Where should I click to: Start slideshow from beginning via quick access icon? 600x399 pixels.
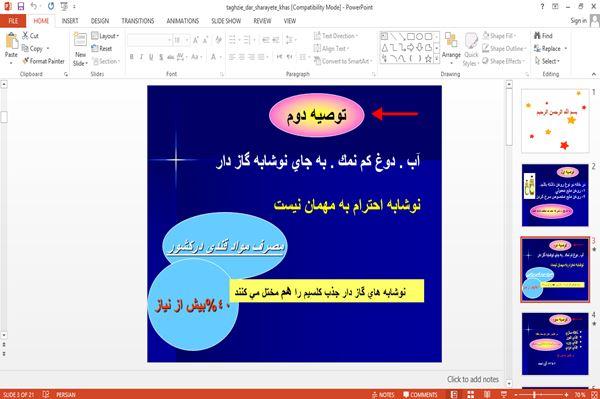(64, 7)
